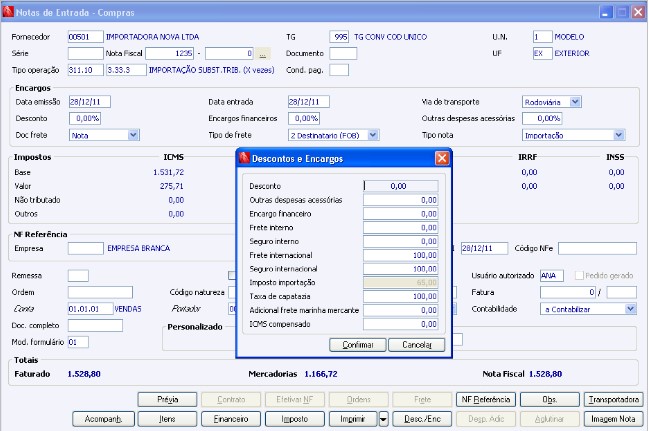Click the ICMS compensado amount field
Image resolution: width=649 pixels, height=431 pixels.
(x=401, y=324)
